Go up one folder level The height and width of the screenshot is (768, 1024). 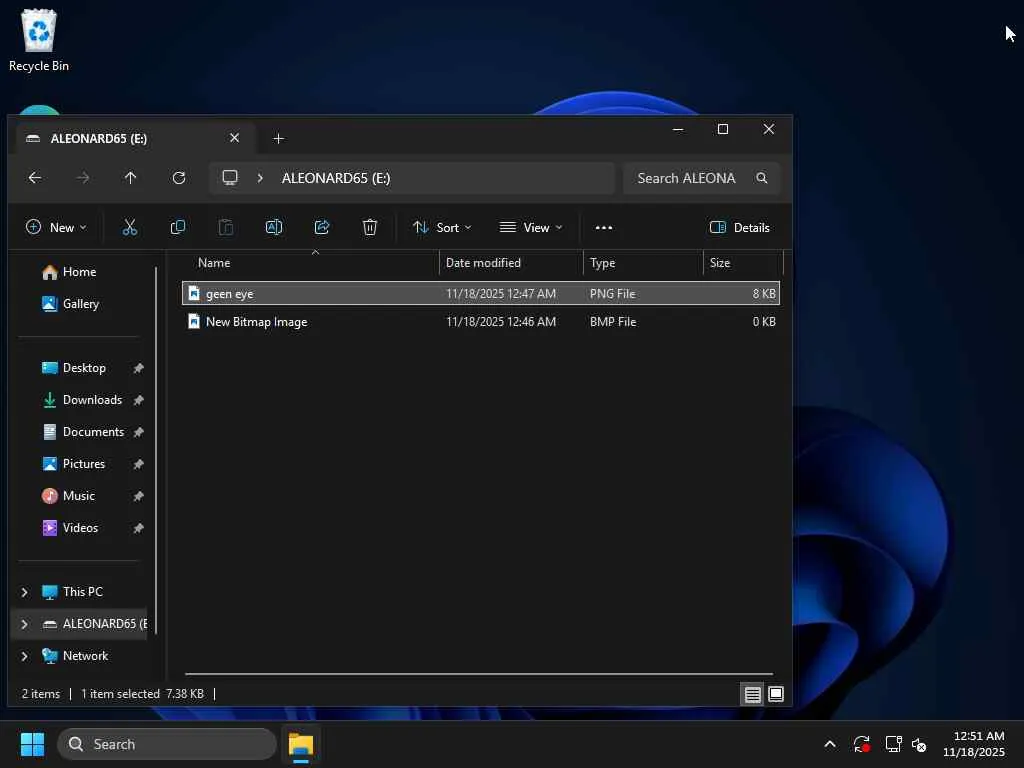coord(131,178)
